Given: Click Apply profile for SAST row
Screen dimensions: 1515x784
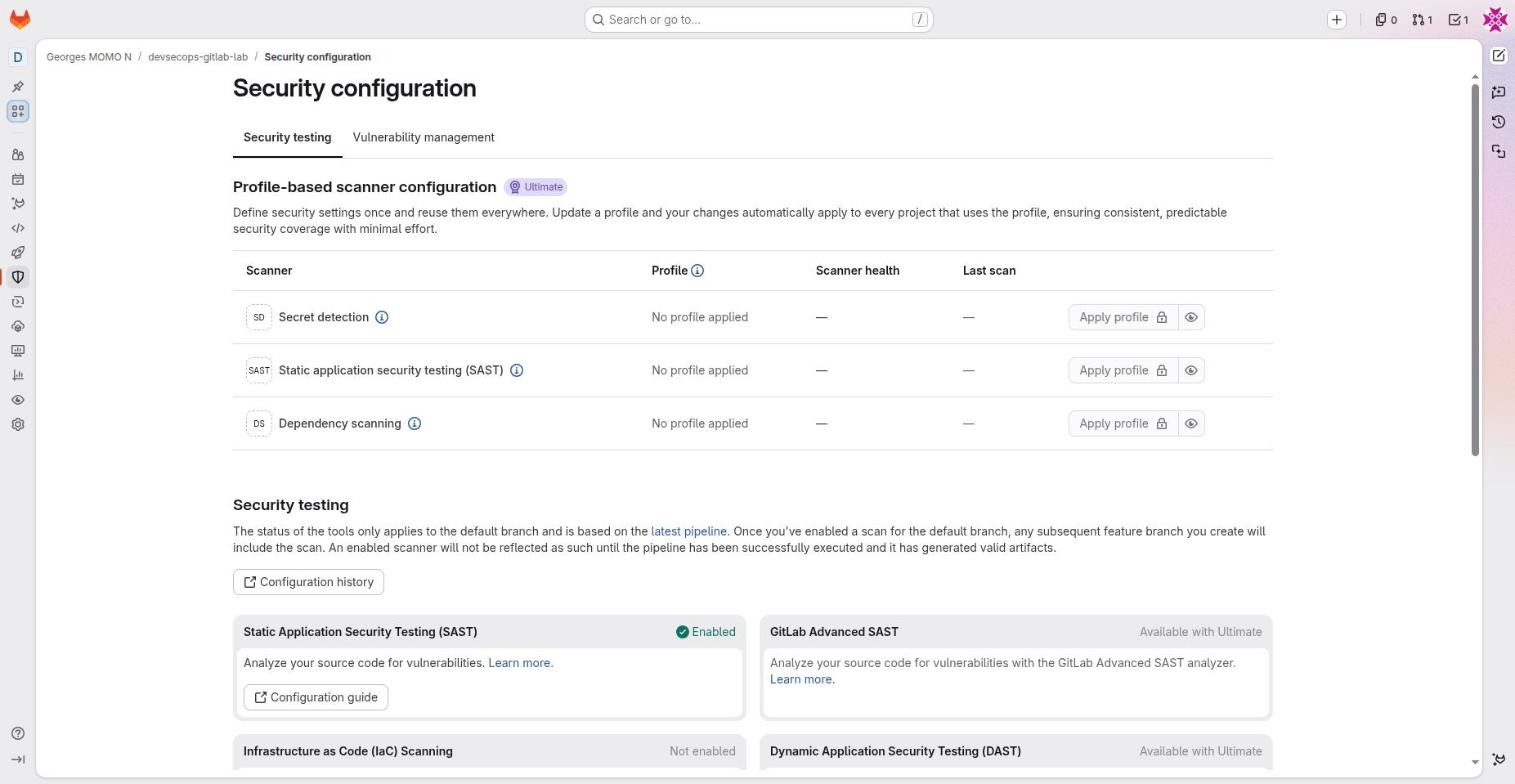Looking at the screenshot, I should (x=1123, y=370).
